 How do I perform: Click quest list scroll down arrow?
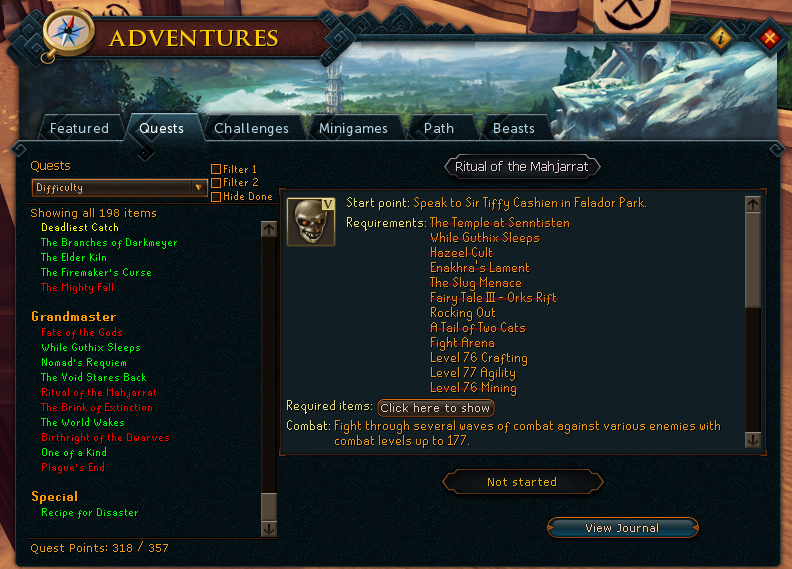coord(269,529)
